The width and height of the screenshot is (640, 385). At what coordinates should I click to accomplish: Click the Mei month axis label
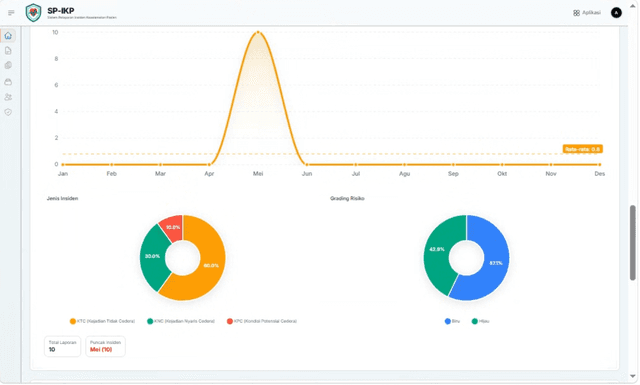click(258, 174)
